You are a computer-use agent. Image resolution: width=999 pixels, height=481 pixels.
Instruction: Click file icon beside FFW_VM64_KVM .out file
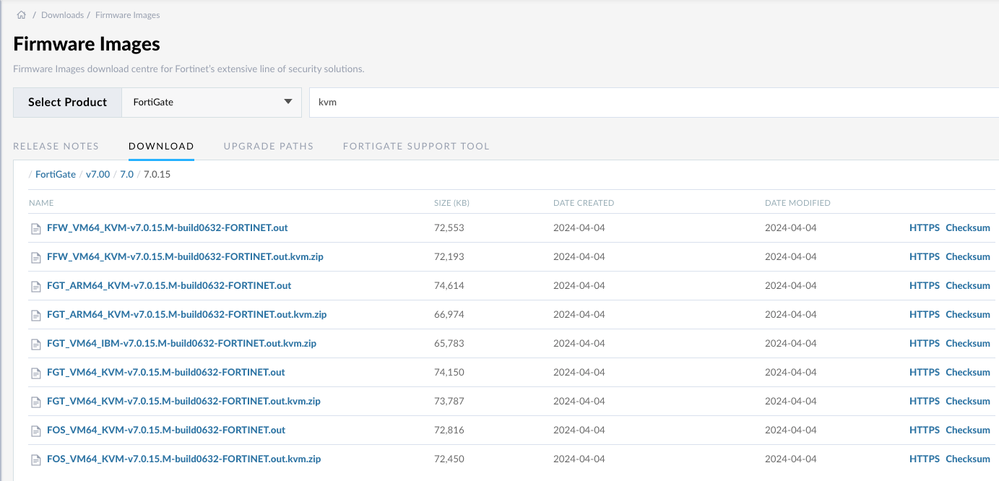[36, 229]
